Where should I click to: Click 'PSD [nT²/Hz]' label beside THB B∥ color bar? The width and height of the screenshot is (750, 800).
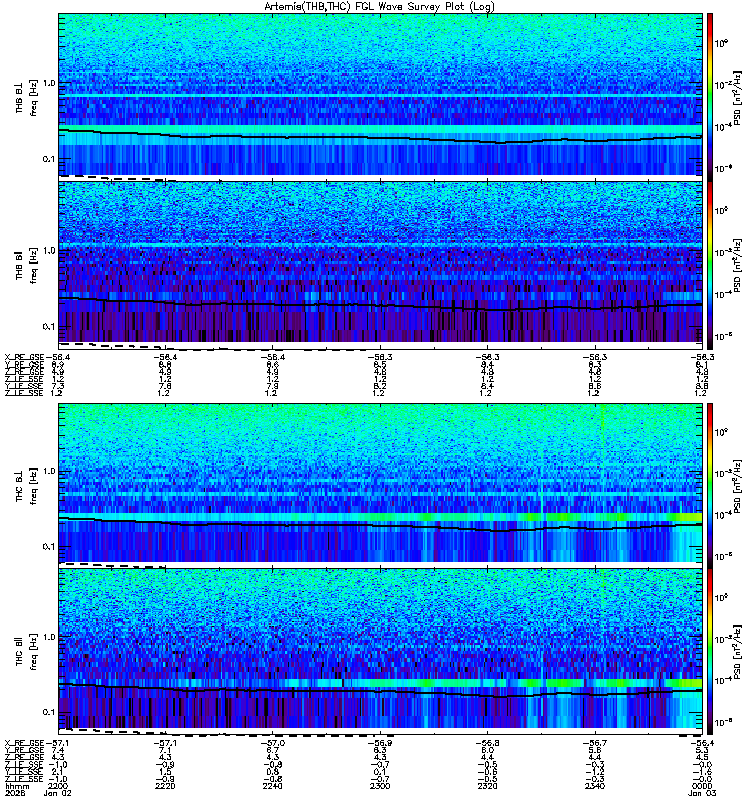pos(738,265)
